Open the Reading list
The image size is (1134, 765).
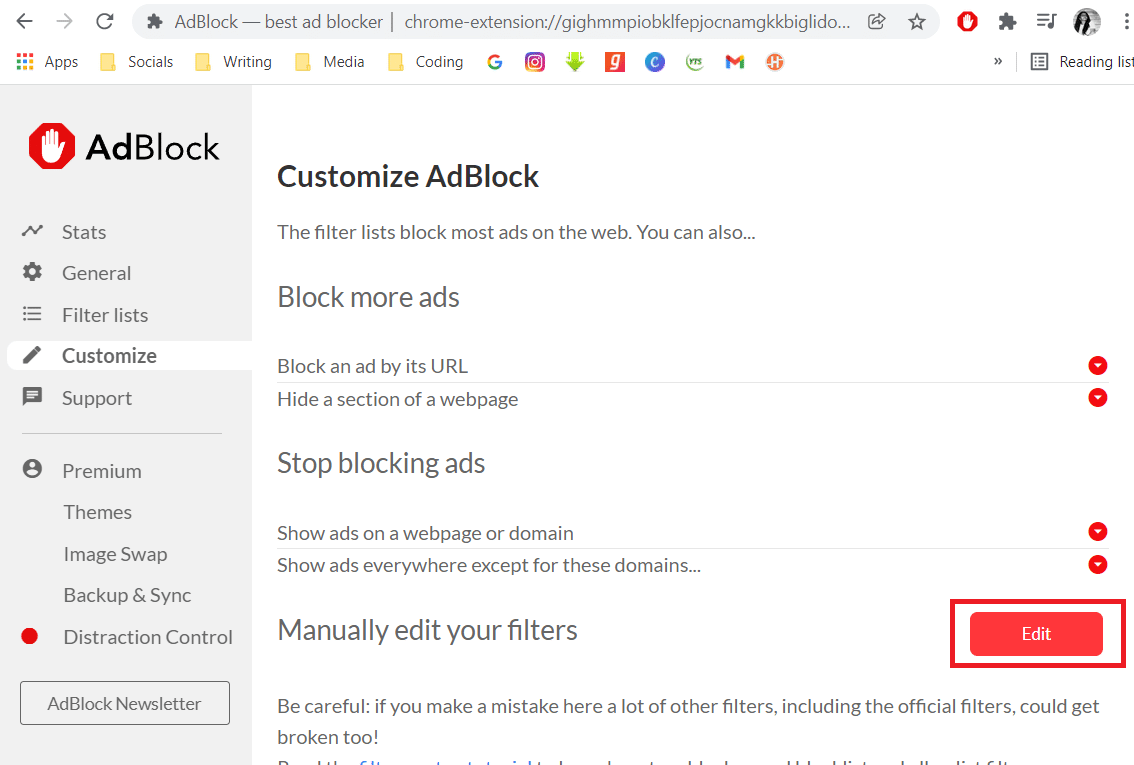tap(1082, 62)
